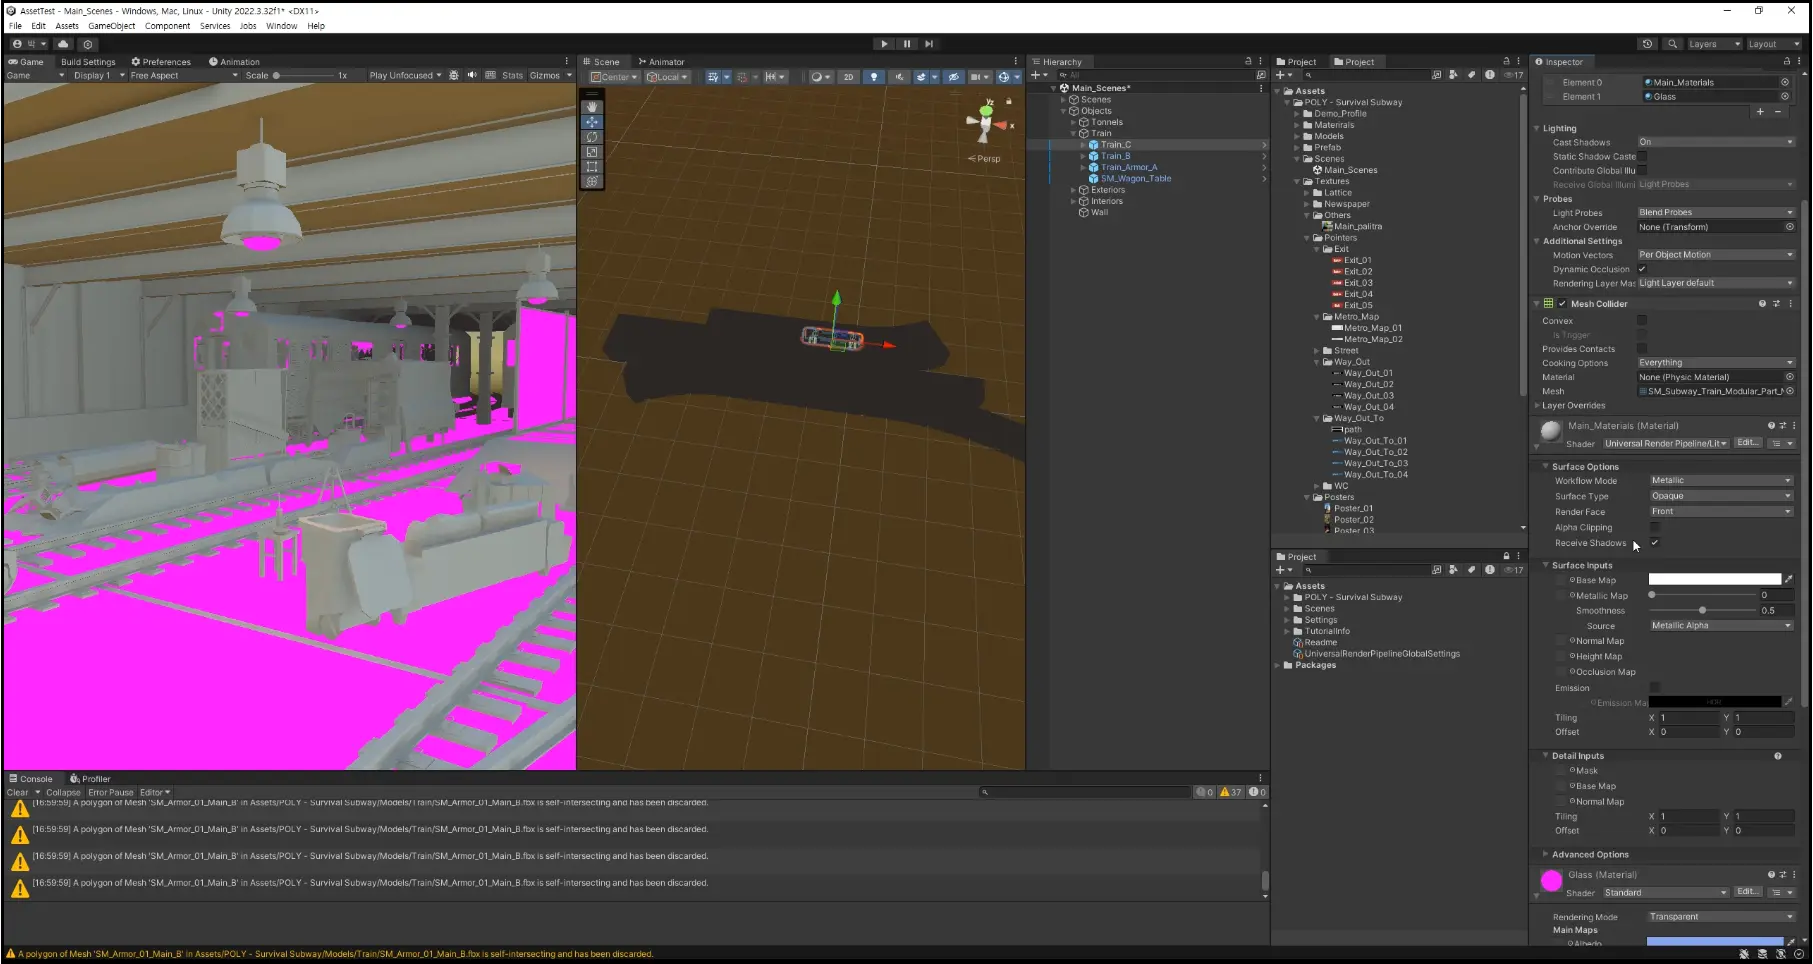Open Unity Cloud services via cloud icon
This screenshot has width=1813, height=964.
pyautogui.click(x=63, y=44)
